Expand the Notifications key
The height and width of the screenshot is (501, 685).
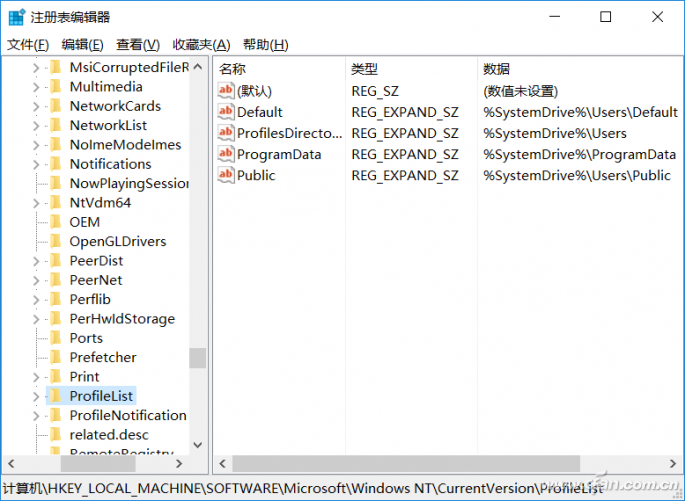[36, 164]
